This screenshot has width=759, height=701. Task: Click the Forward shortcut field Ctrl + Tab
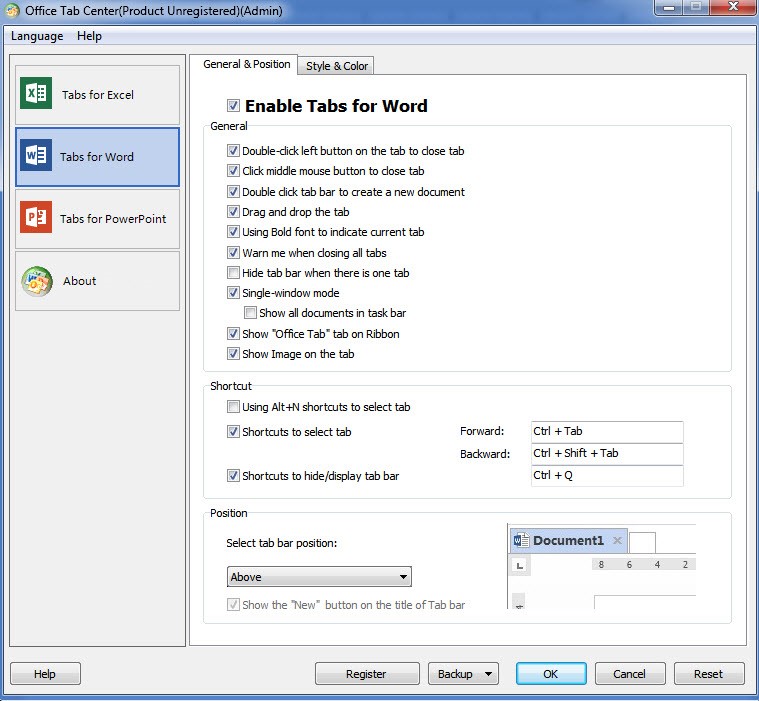click(x=607, y=431)
